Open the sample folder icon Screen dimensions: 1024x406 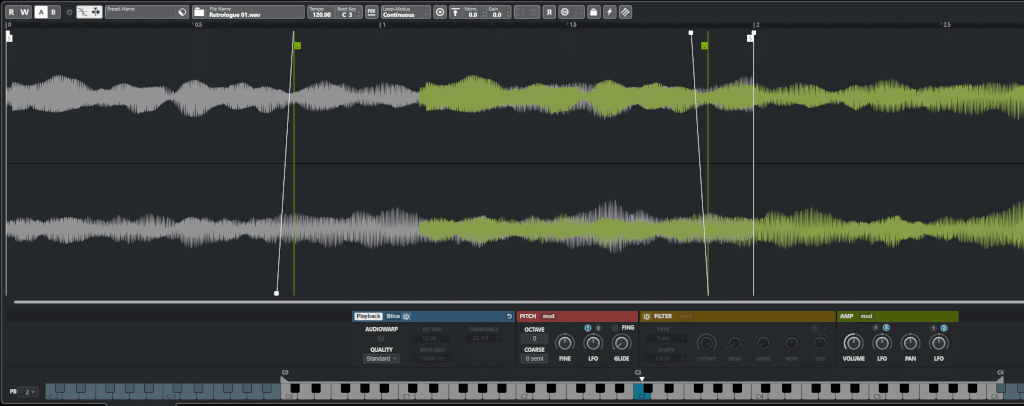point(199,12)
